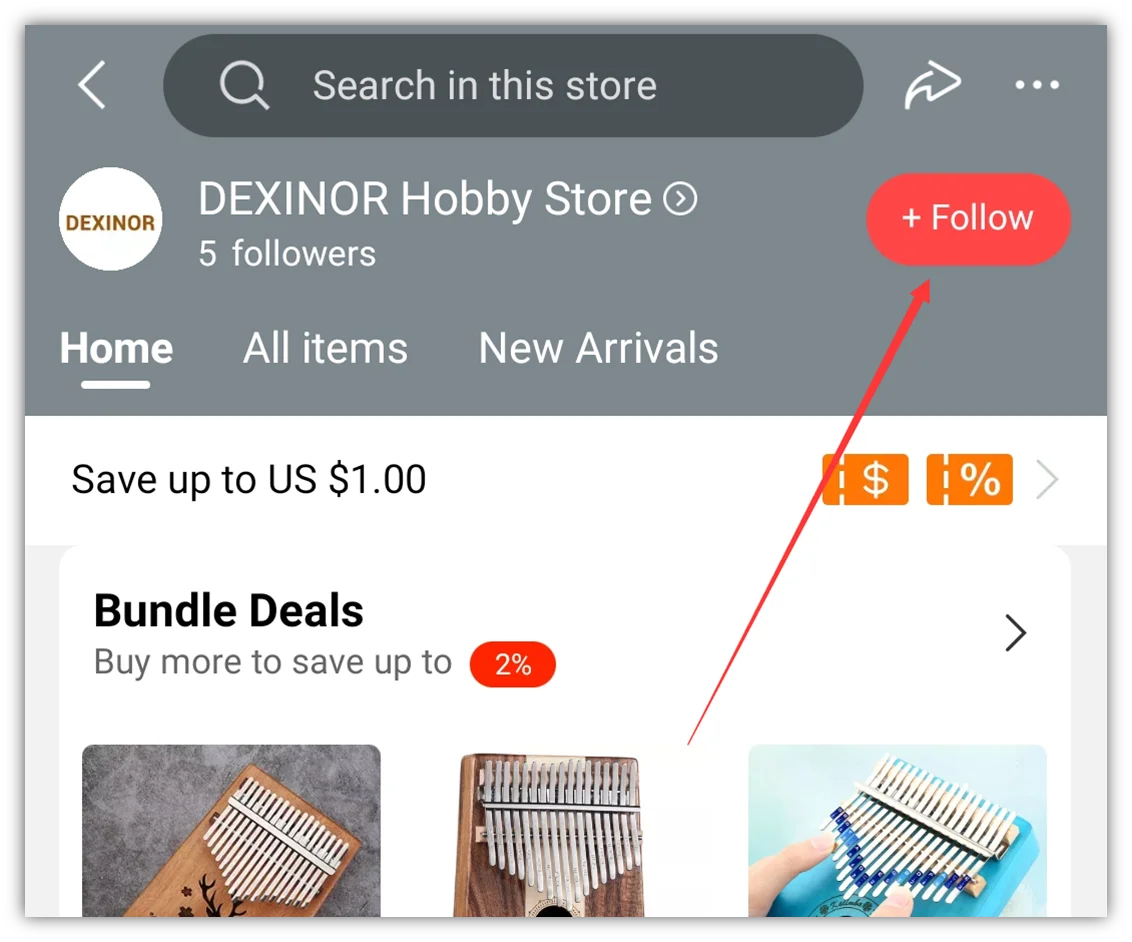Follow the DEXINOR Hobby Store

click(968, 219)
